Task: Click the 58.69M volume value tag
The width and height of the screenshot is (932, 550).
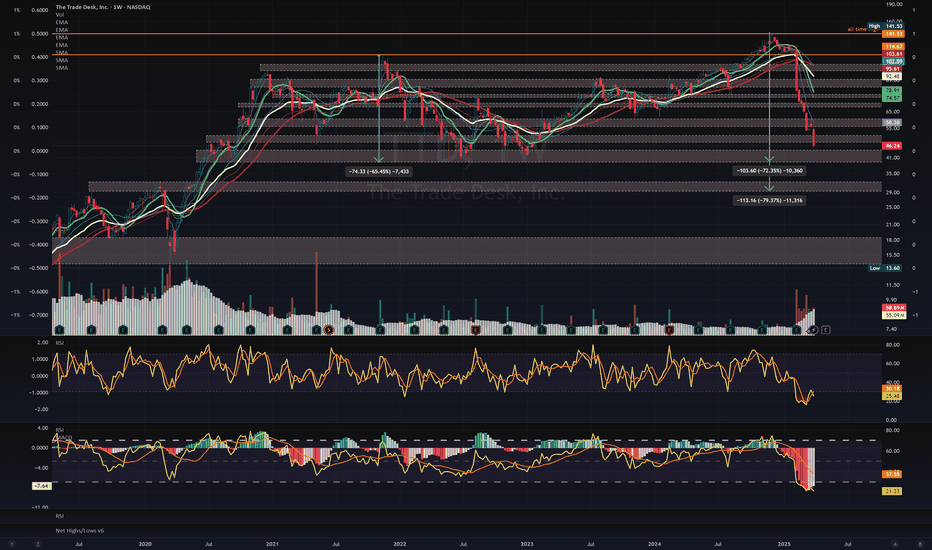Action: pyautogui.click(x=894, y=308)
